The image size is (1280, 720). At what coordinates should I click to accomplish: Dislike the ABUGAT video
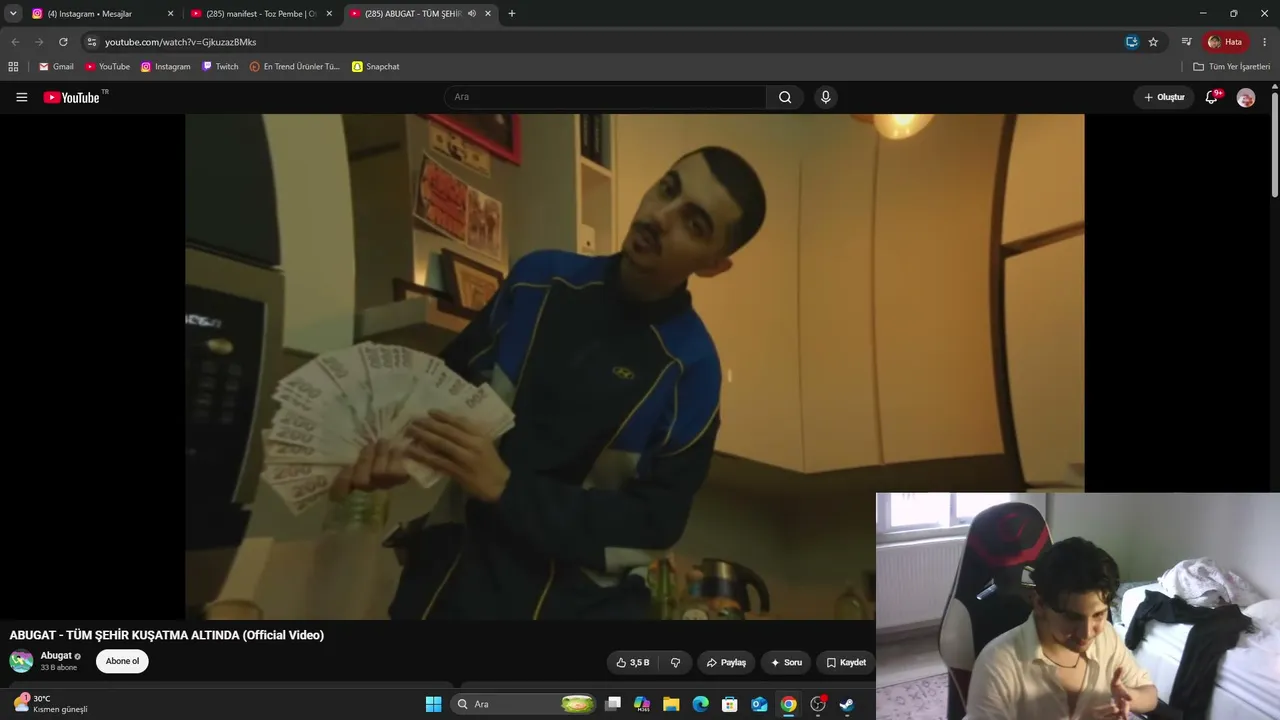[675, 662]
